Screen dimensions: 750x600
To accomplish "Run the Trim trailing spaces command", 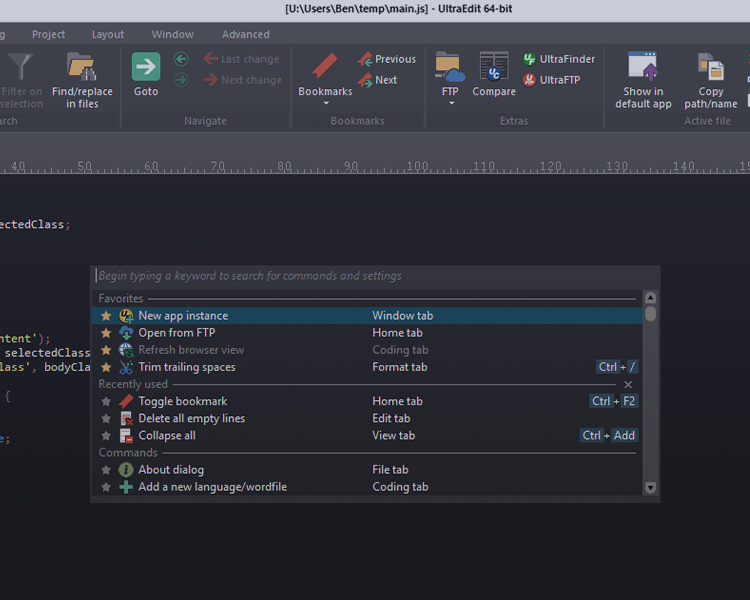I will pyautogui.click(x=367, y=367).
